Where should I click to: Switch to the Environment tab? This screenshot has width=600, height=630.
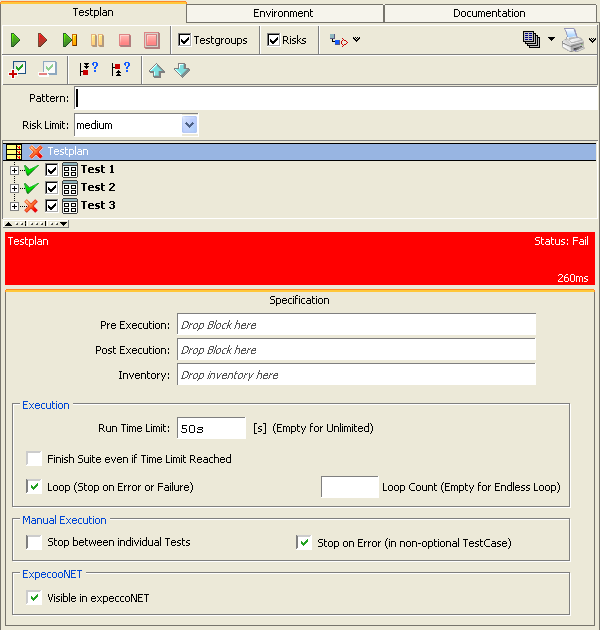click(x=283, y=13)
